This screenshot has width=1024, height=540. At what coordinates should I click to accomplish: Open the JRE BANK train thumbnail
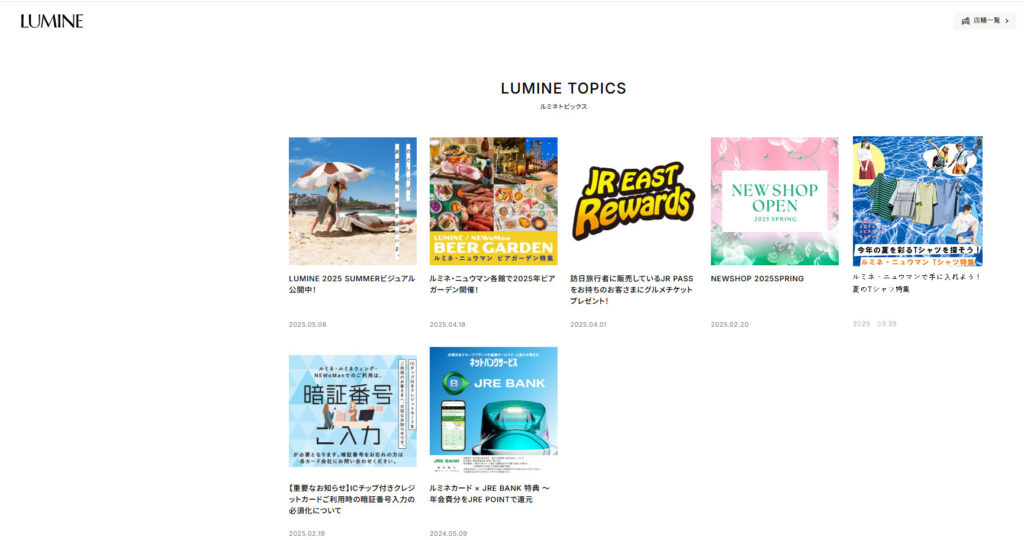[494, 410]
